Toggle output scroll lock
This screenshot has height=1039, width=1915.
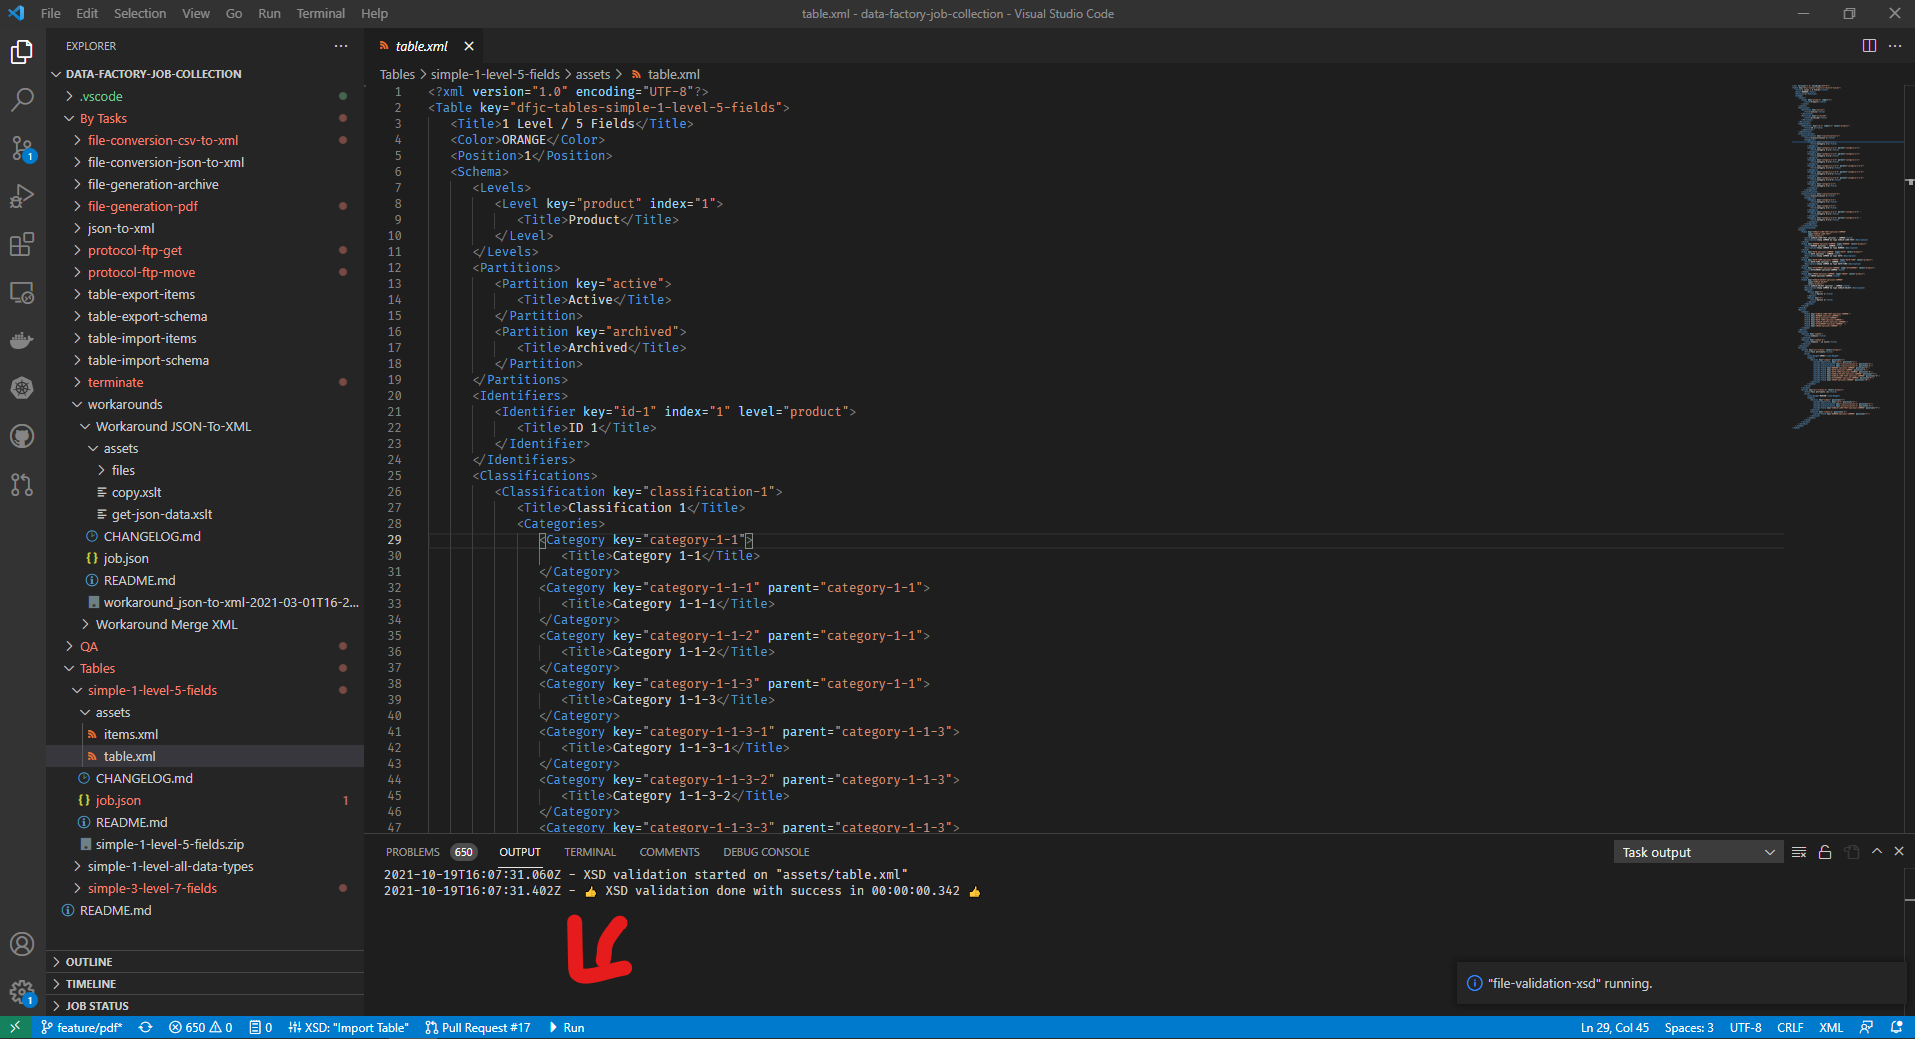click(1825, 852)
